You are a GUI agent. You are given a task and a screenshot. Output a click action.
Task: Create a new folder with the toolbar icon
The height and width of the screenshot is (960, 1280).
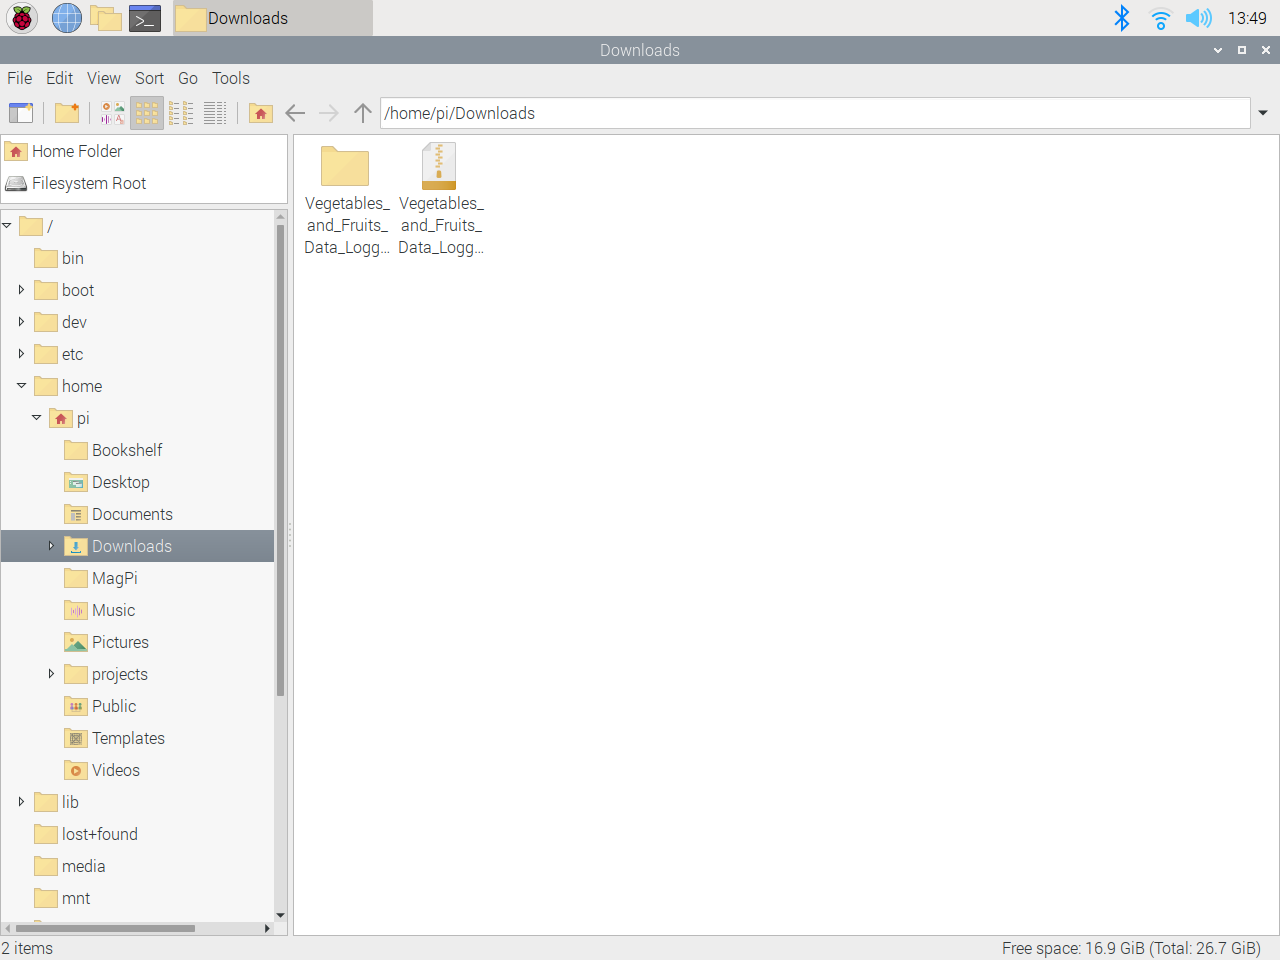[67, 113]
